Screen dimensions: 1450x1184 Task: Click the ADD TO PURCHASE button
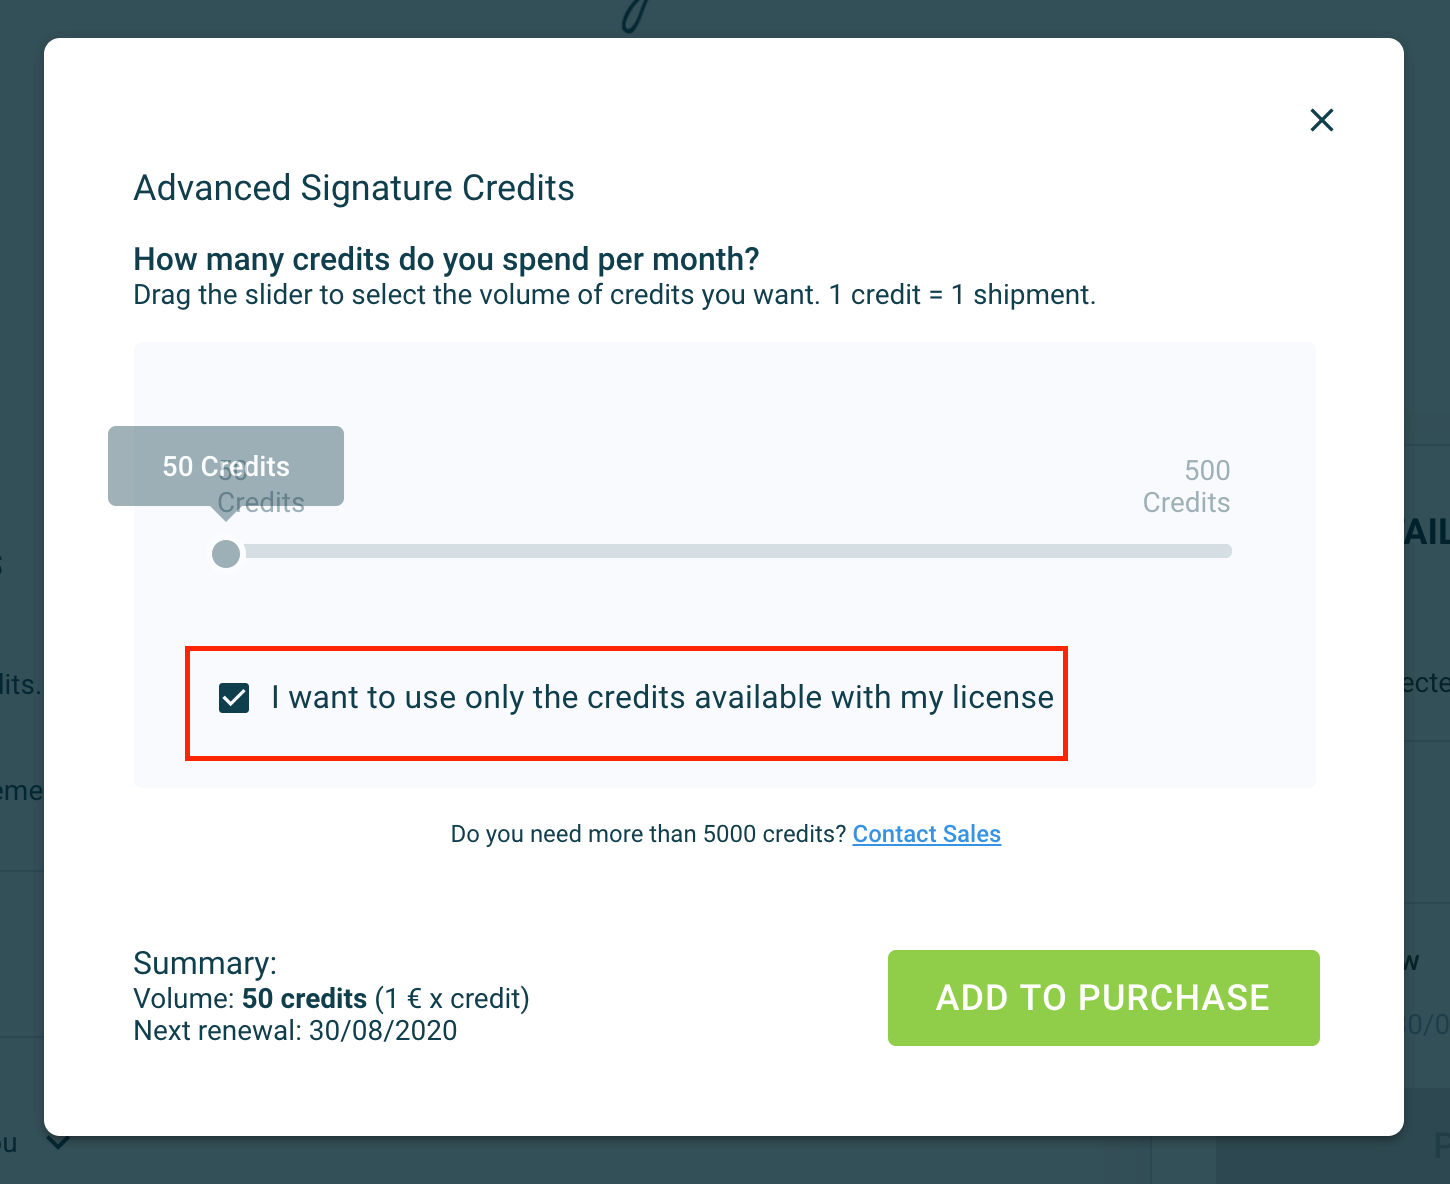(x=1103, y=998)
